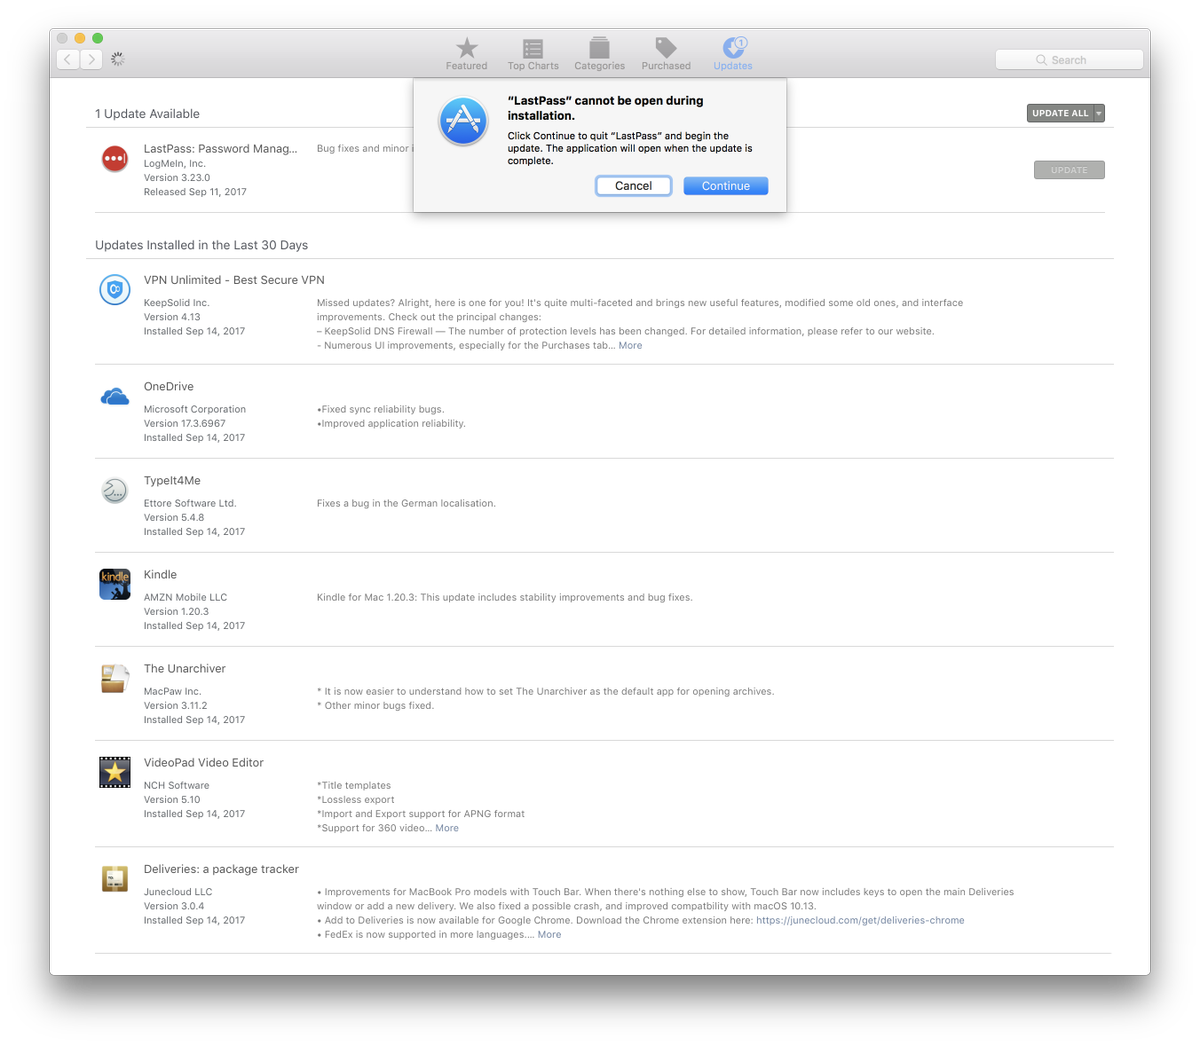Click LastPass Version 3.23.0 text

click(x=177, y=177)
